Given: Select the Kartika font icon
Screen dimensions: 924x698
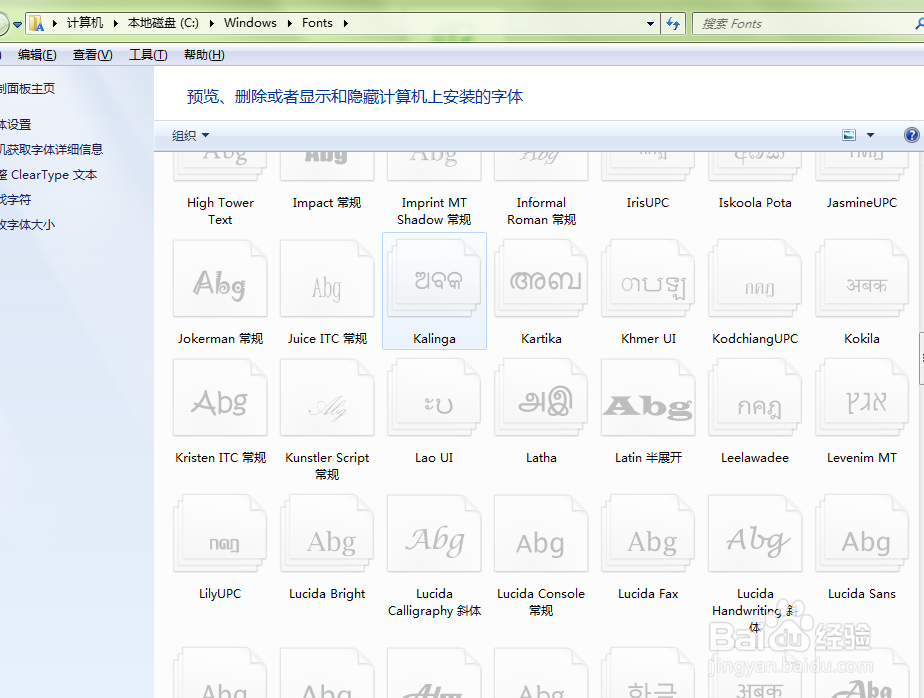Looking at the screenshot, I should pyautogui.click(x=541, y=278).
